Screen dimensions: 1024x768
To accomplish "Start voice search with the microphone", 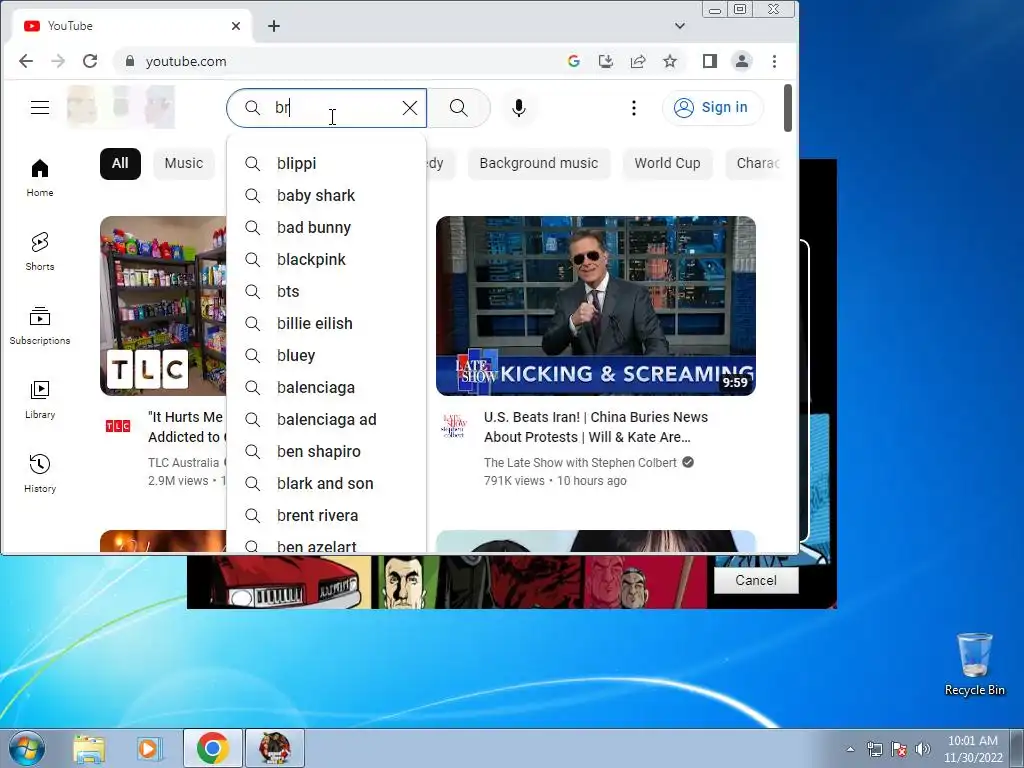I will click(x=519, y=108).
